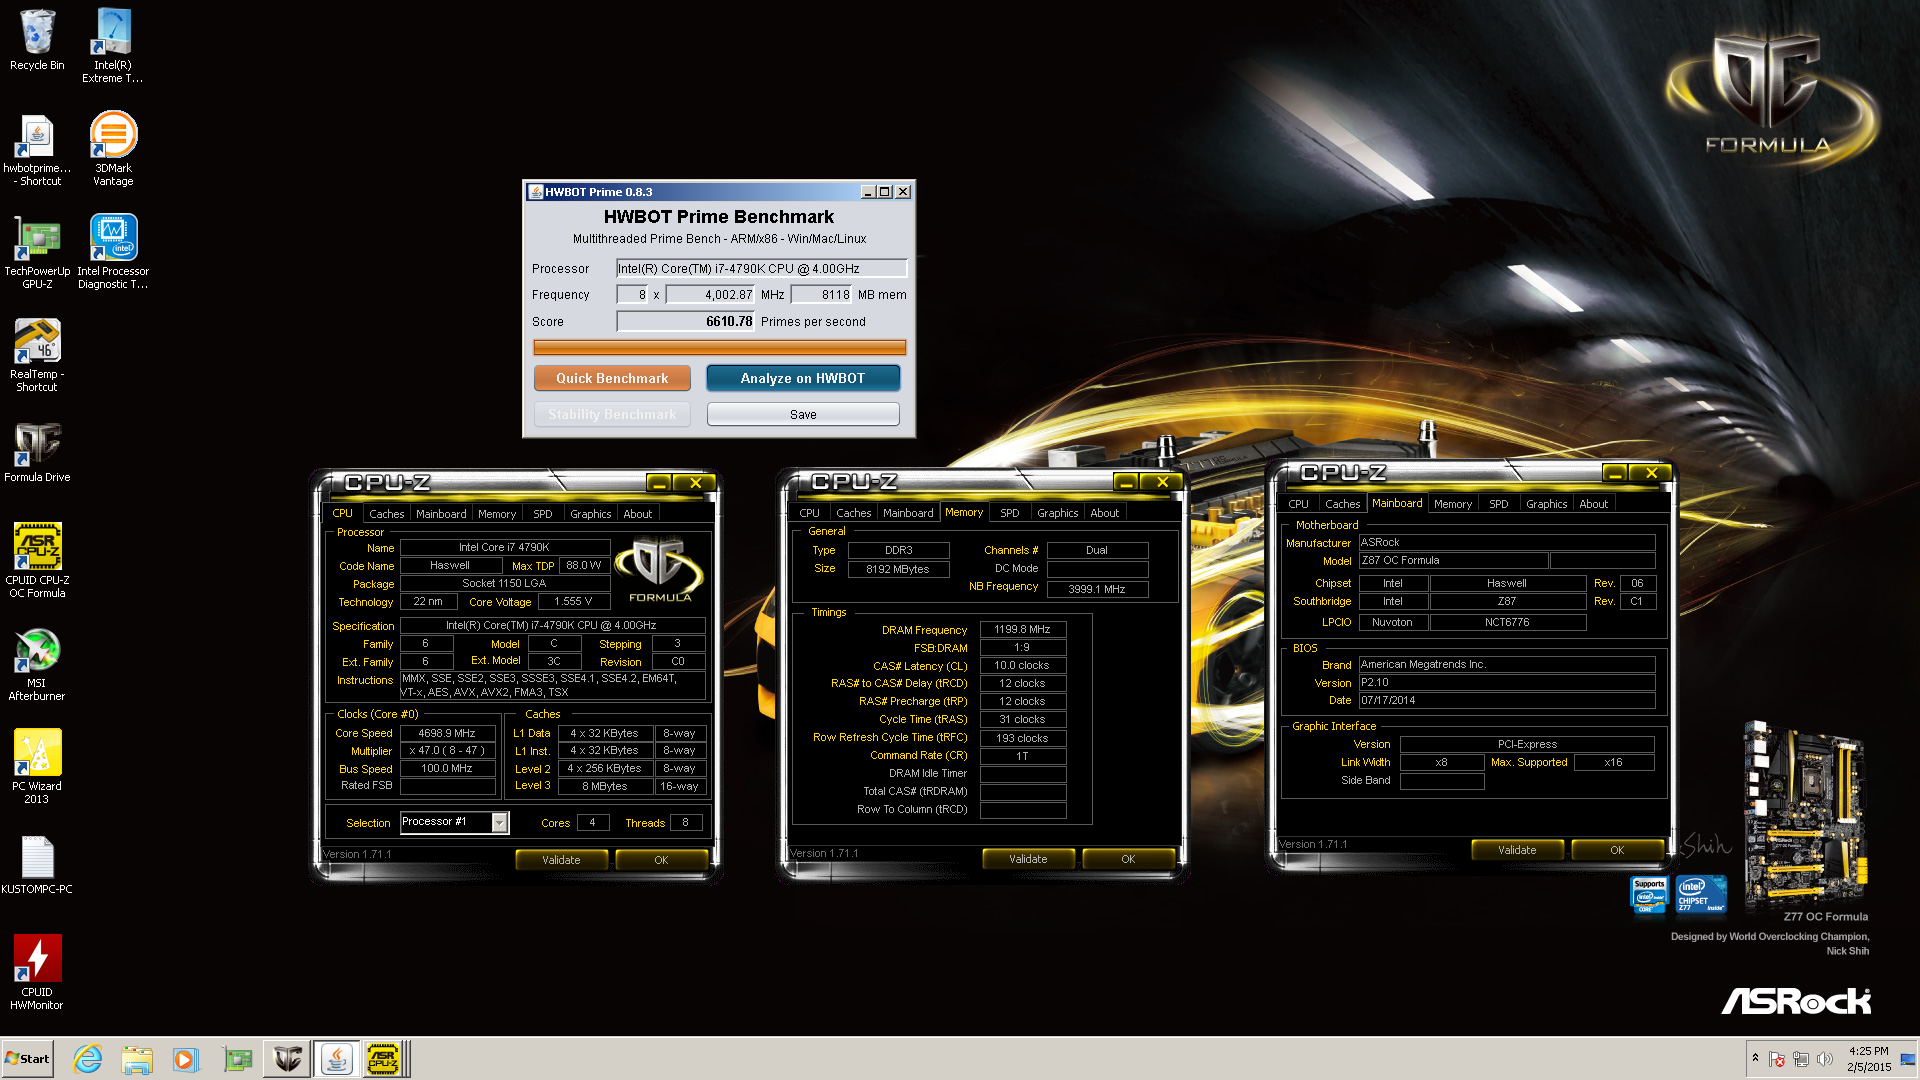Viewport: 1920px width, 1080px height.
Task: Click Z87 OC Formula model field
Action: (x=1453, y=560)
